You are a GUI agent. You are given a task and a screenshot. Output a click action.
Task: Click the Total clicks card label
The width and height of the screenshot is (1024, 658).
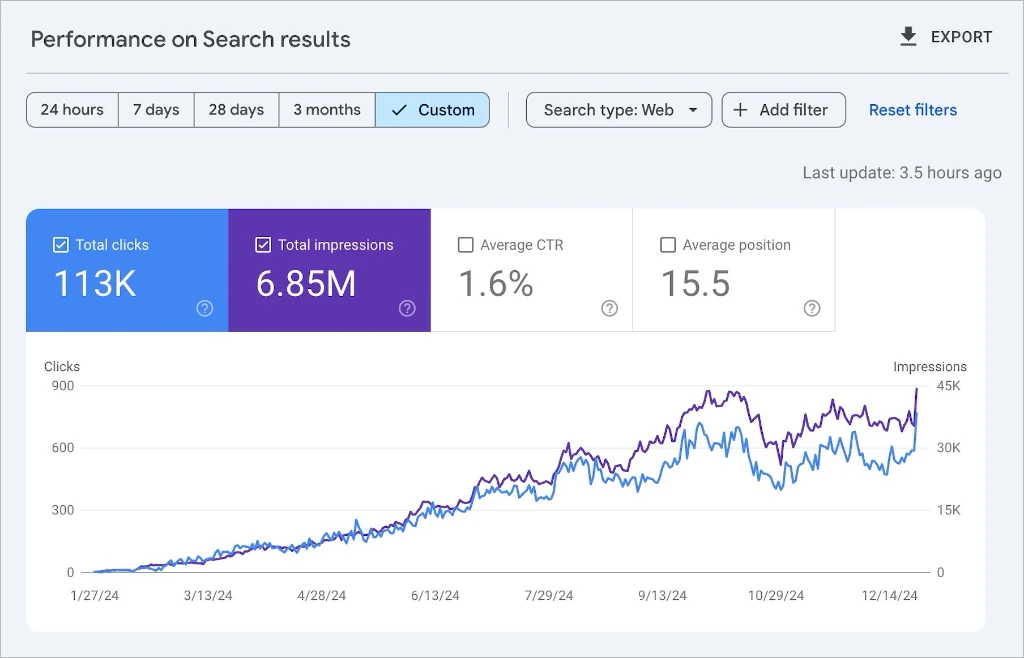click(112, 245)
